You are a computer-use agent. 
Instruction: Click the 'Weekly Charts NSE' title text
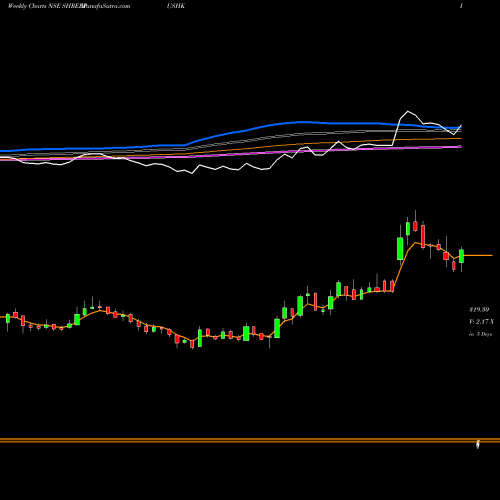tap(34, 6)
